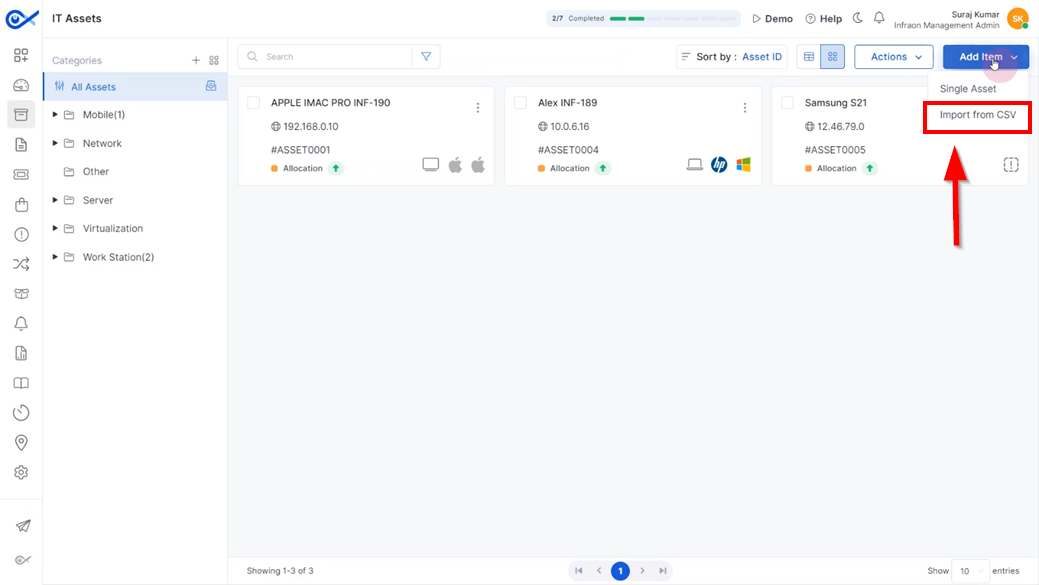Click the asset Search input field
This screenshot has height=585, width=1039.
tap(335, 57)
